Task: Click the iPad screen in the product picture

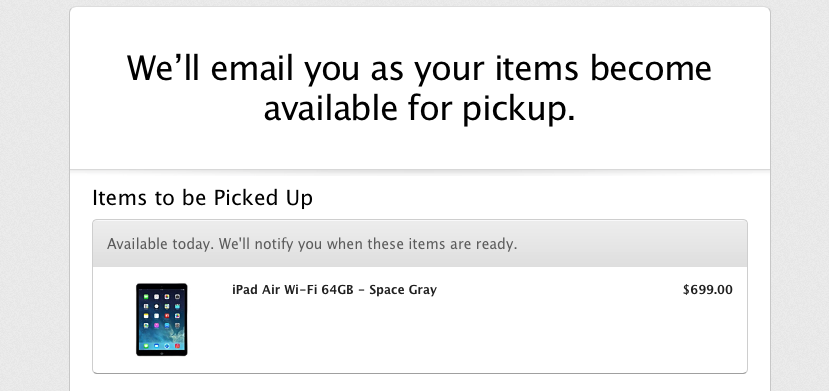Action: (161, 319)
